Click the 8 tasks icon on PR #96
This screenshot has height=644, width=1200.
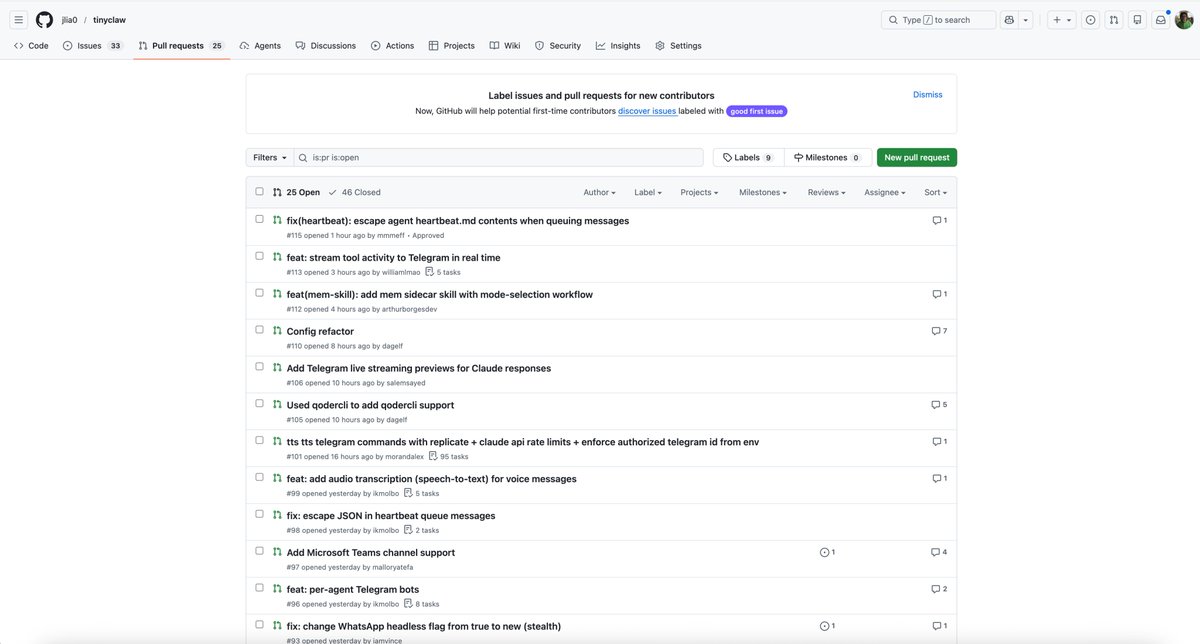(x=408, y=604)
